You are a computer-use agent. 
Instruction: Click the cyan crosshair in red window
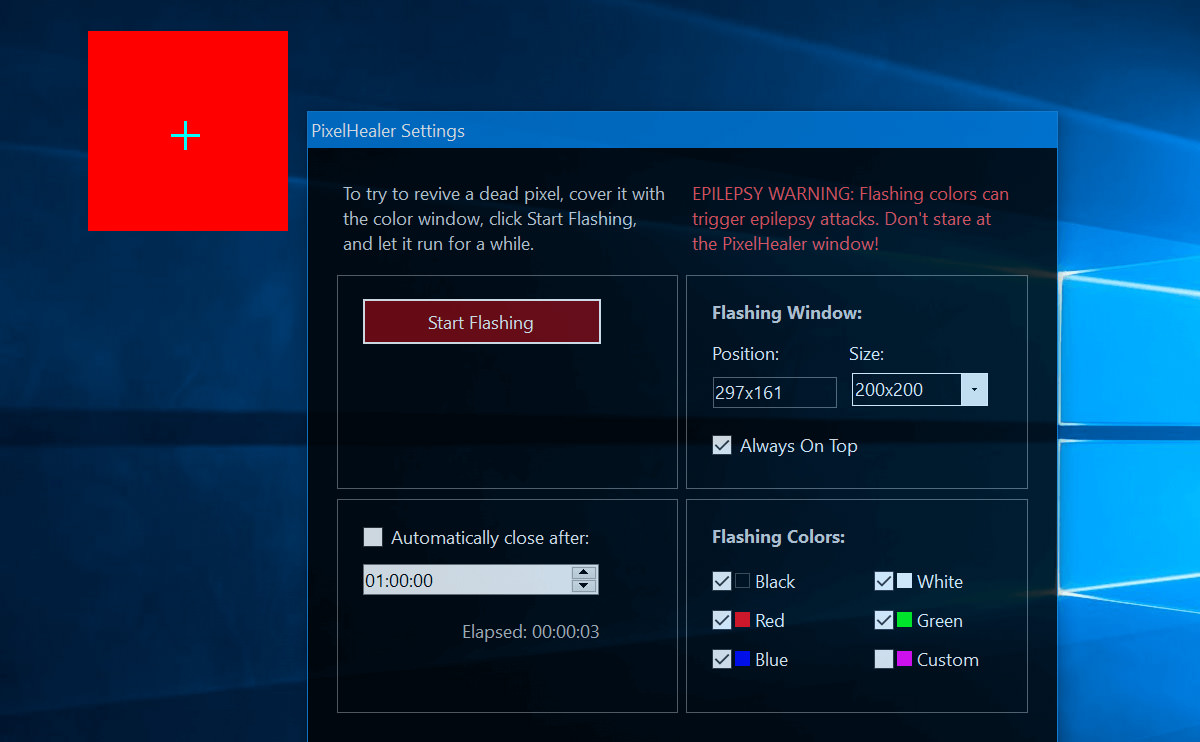pyautogui.click(x=185, y=135)
